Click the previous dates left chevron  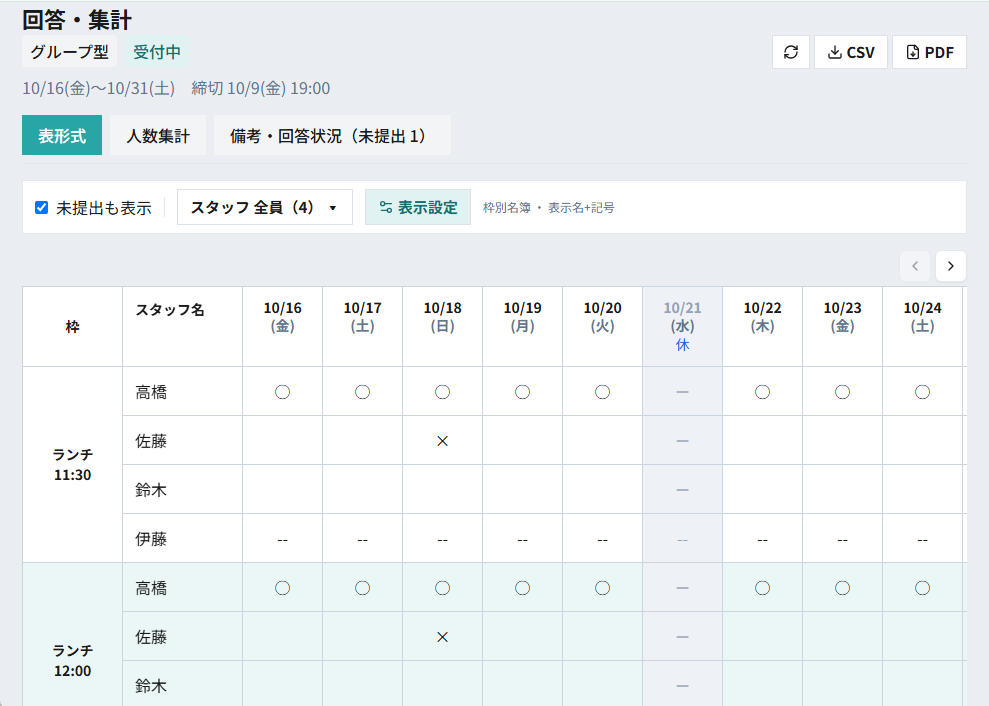point(915,266)
